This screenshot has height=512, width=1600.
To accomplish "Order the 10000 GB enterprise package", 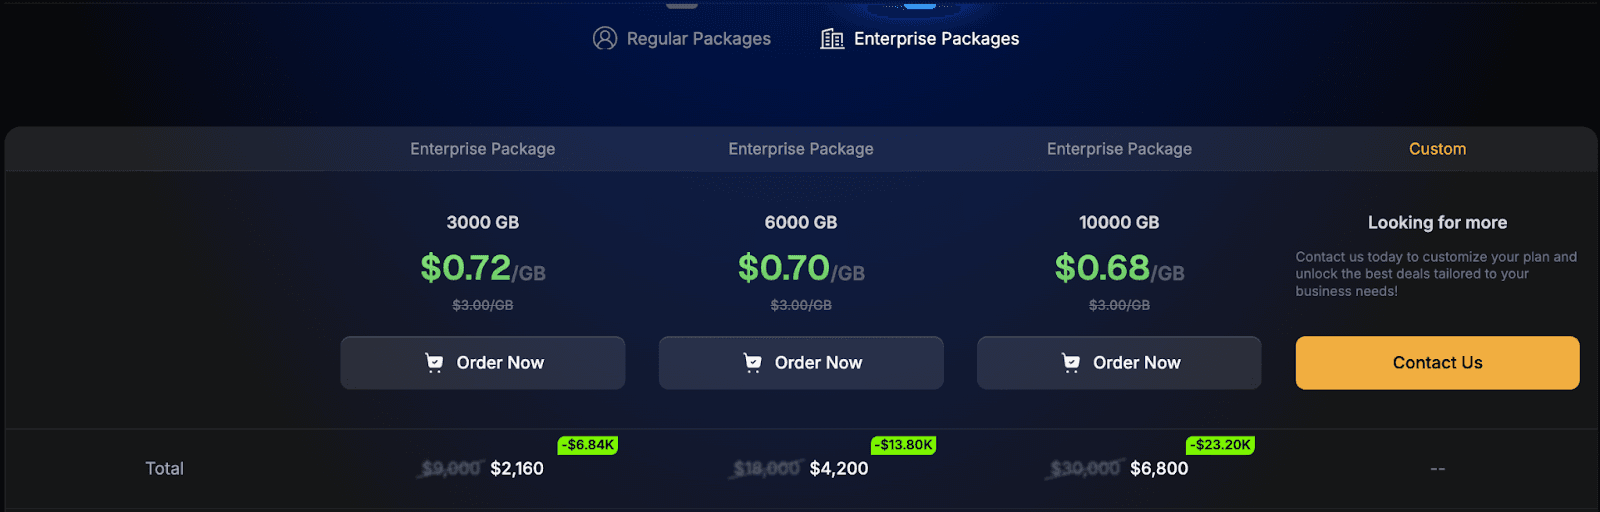I will [1119, 363].
